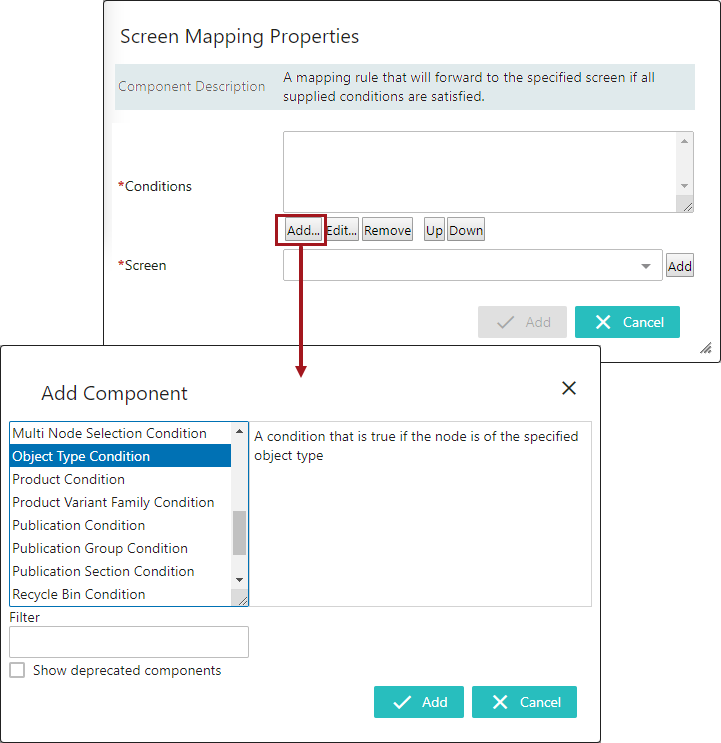Image resolution: width=721 pixels, height=743 pixels.
Task: Move condition Up button
Action: click(x=434, y=230)
